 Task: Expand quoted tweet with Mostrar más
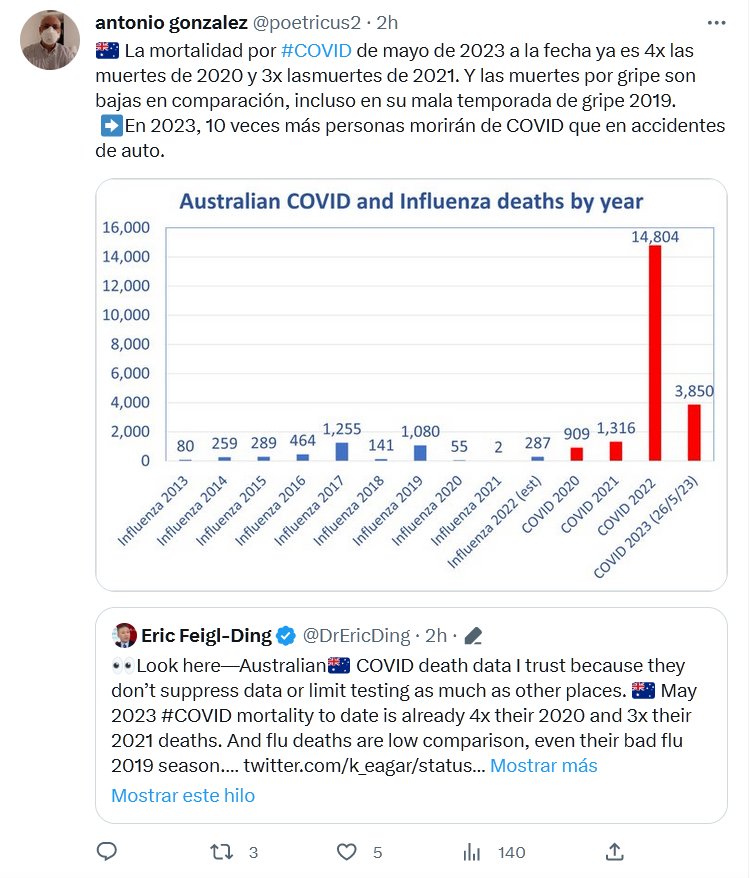[x=543, y=766]
